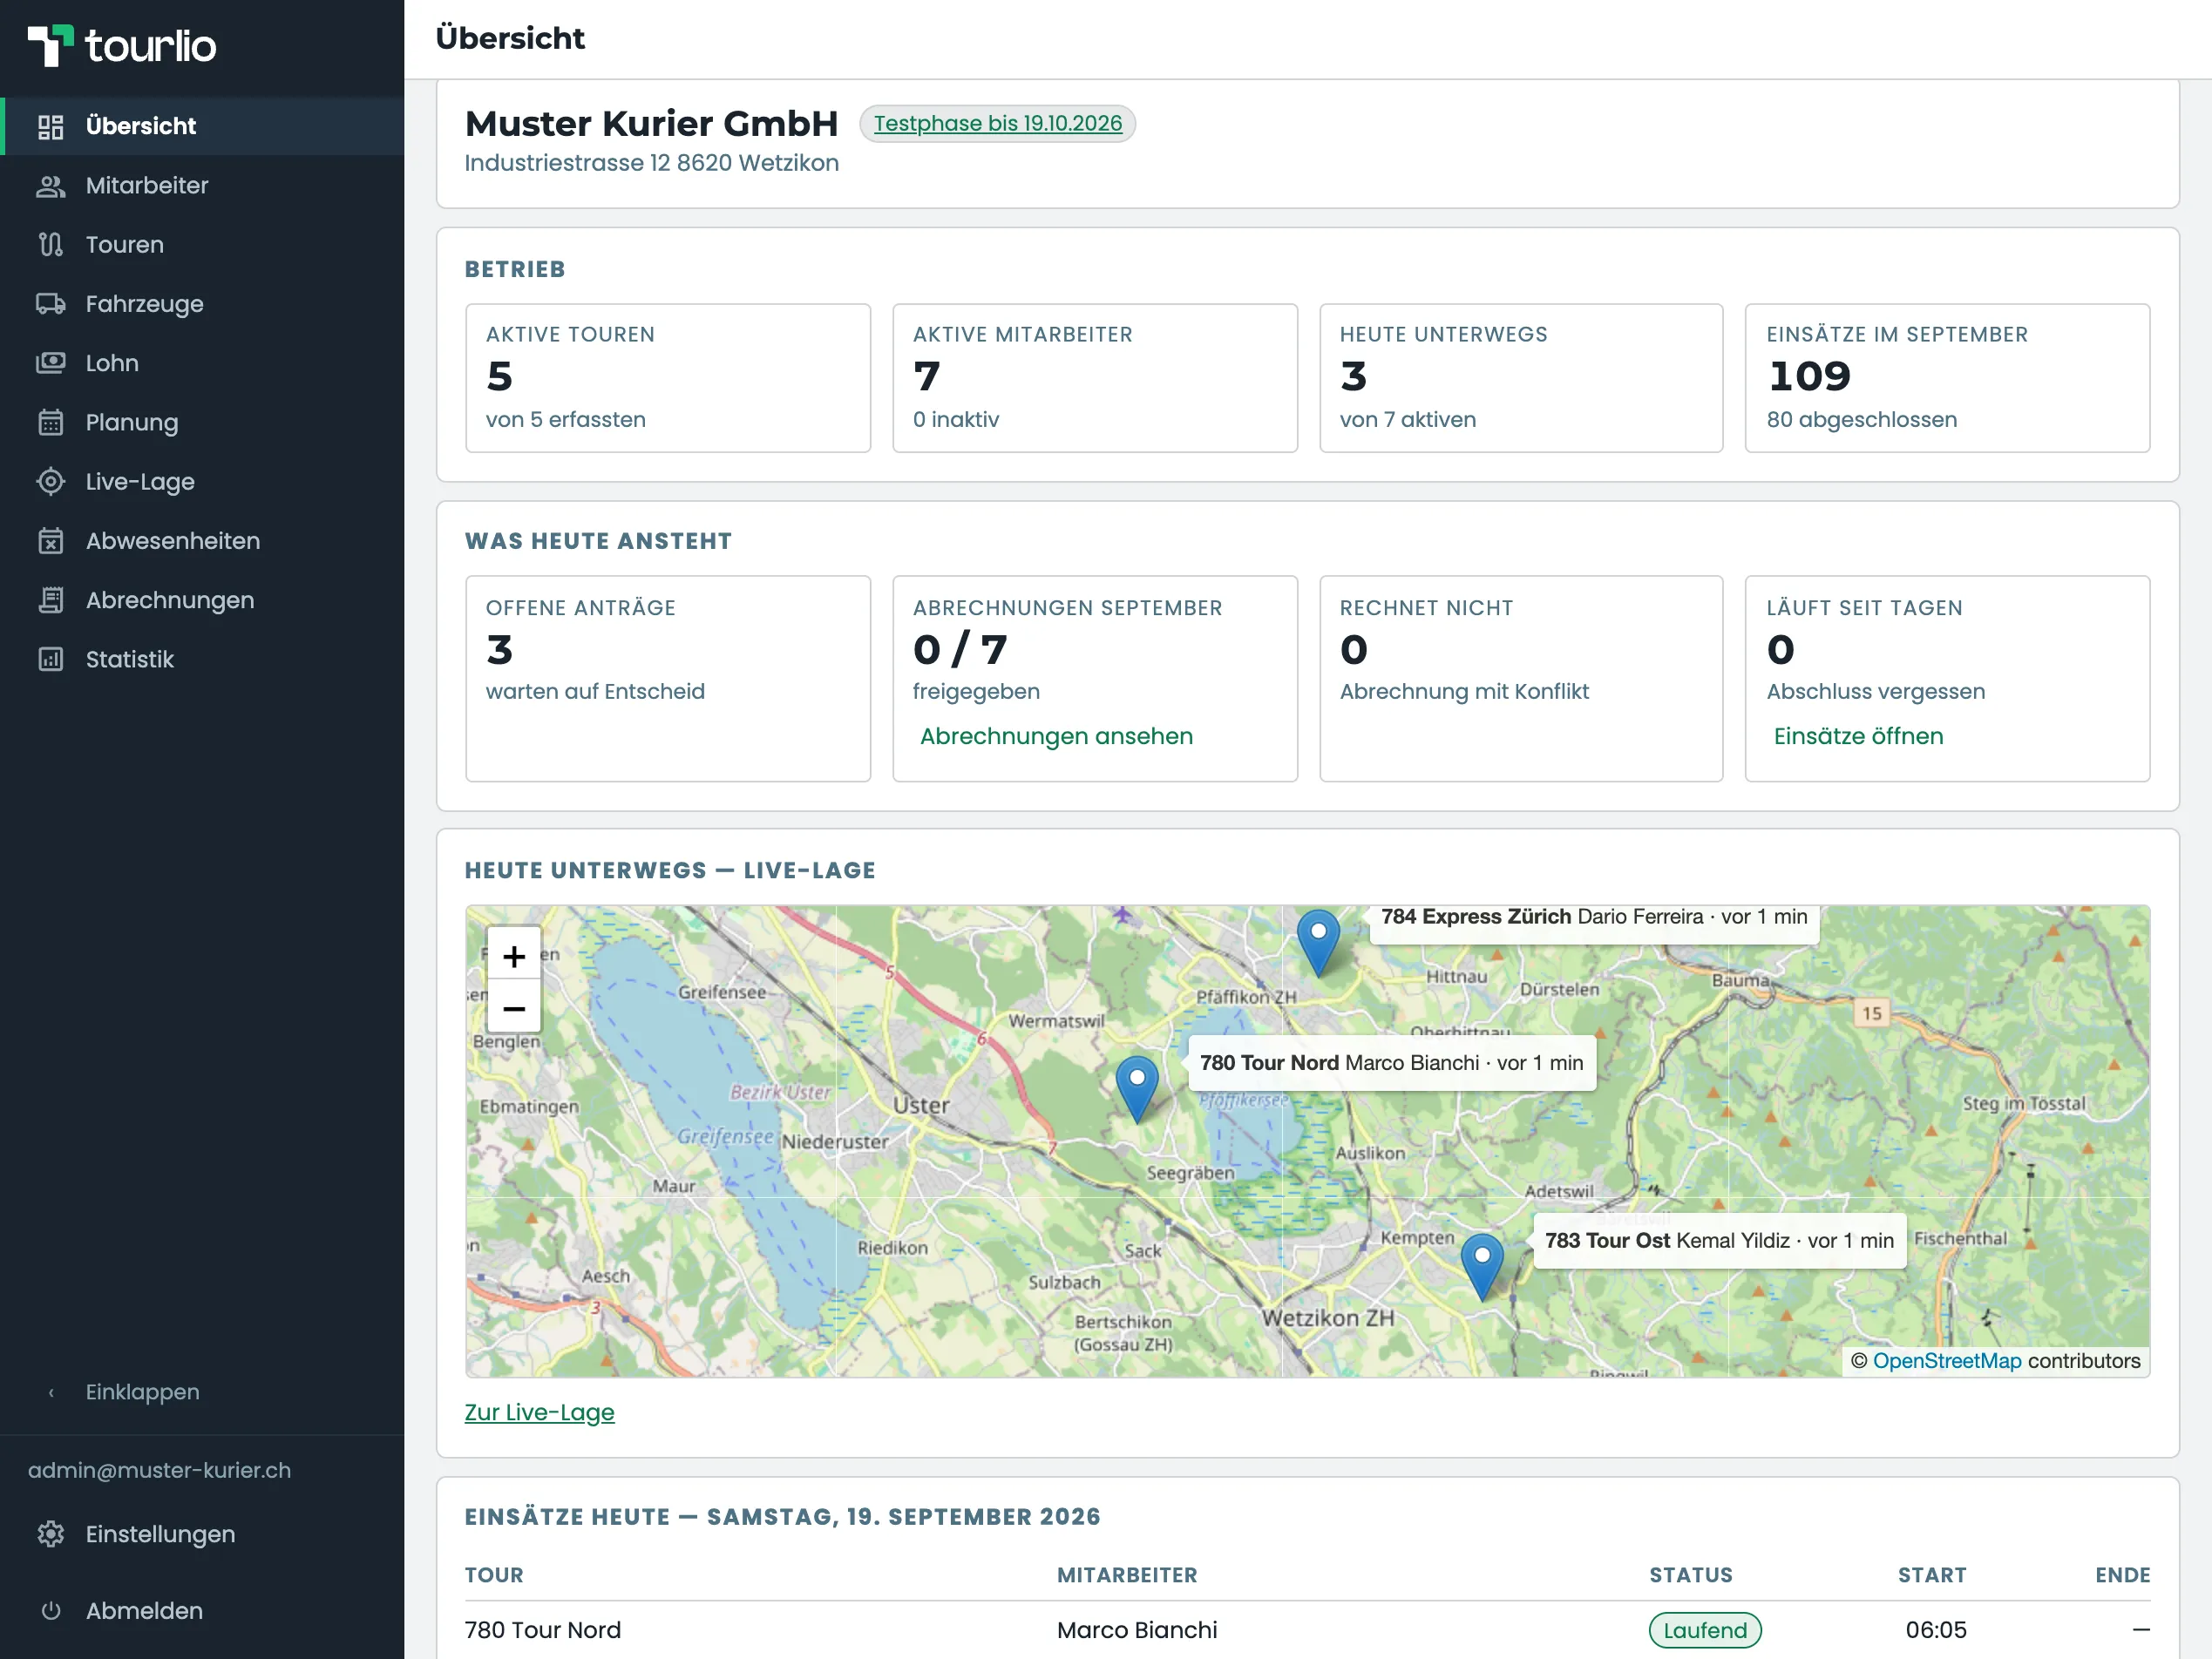
Task: Select Lohn in the sidebar
Action: coord(202,363)
